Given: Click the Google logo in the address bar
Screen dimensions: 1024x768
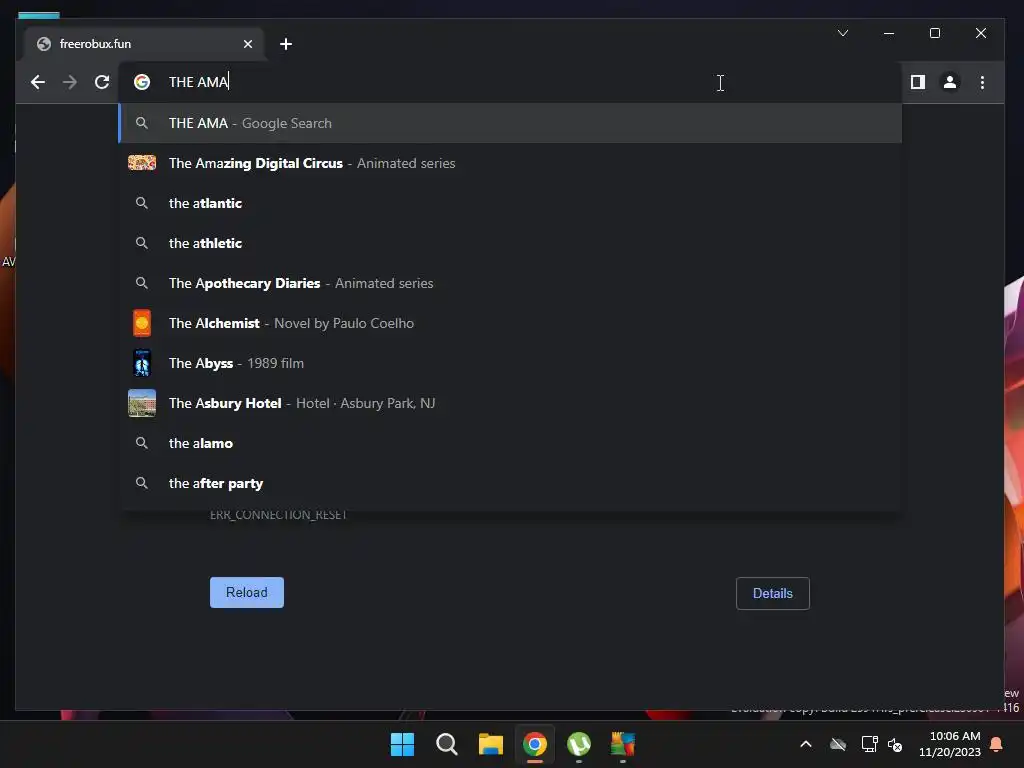Looking at the screenshot, I should pyautogui.click(x=142, y=82).
